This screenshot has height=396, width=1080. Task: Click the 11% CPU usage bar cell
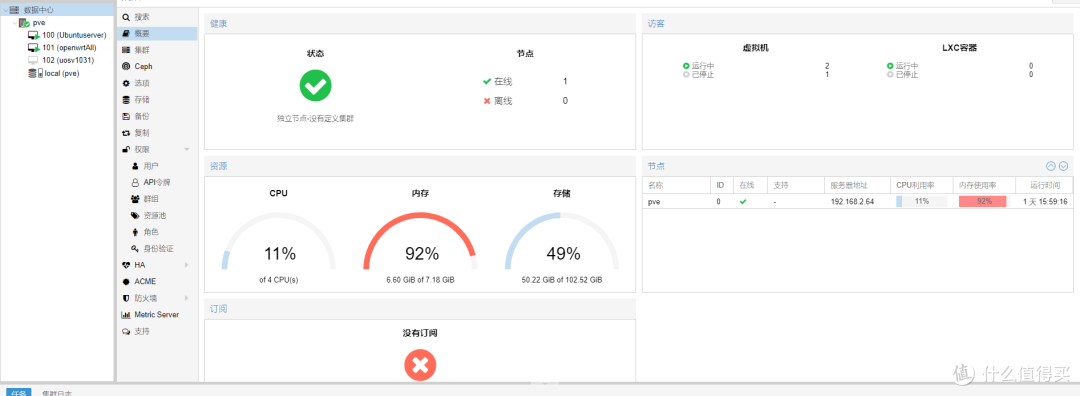(922, 201)
